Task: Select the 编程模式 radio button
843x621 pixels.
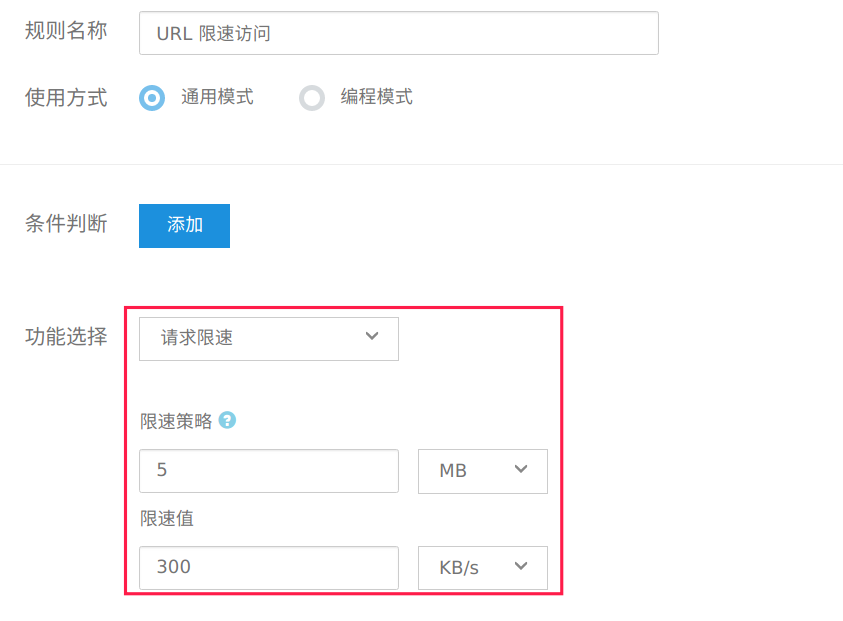Action: [312, 98]
